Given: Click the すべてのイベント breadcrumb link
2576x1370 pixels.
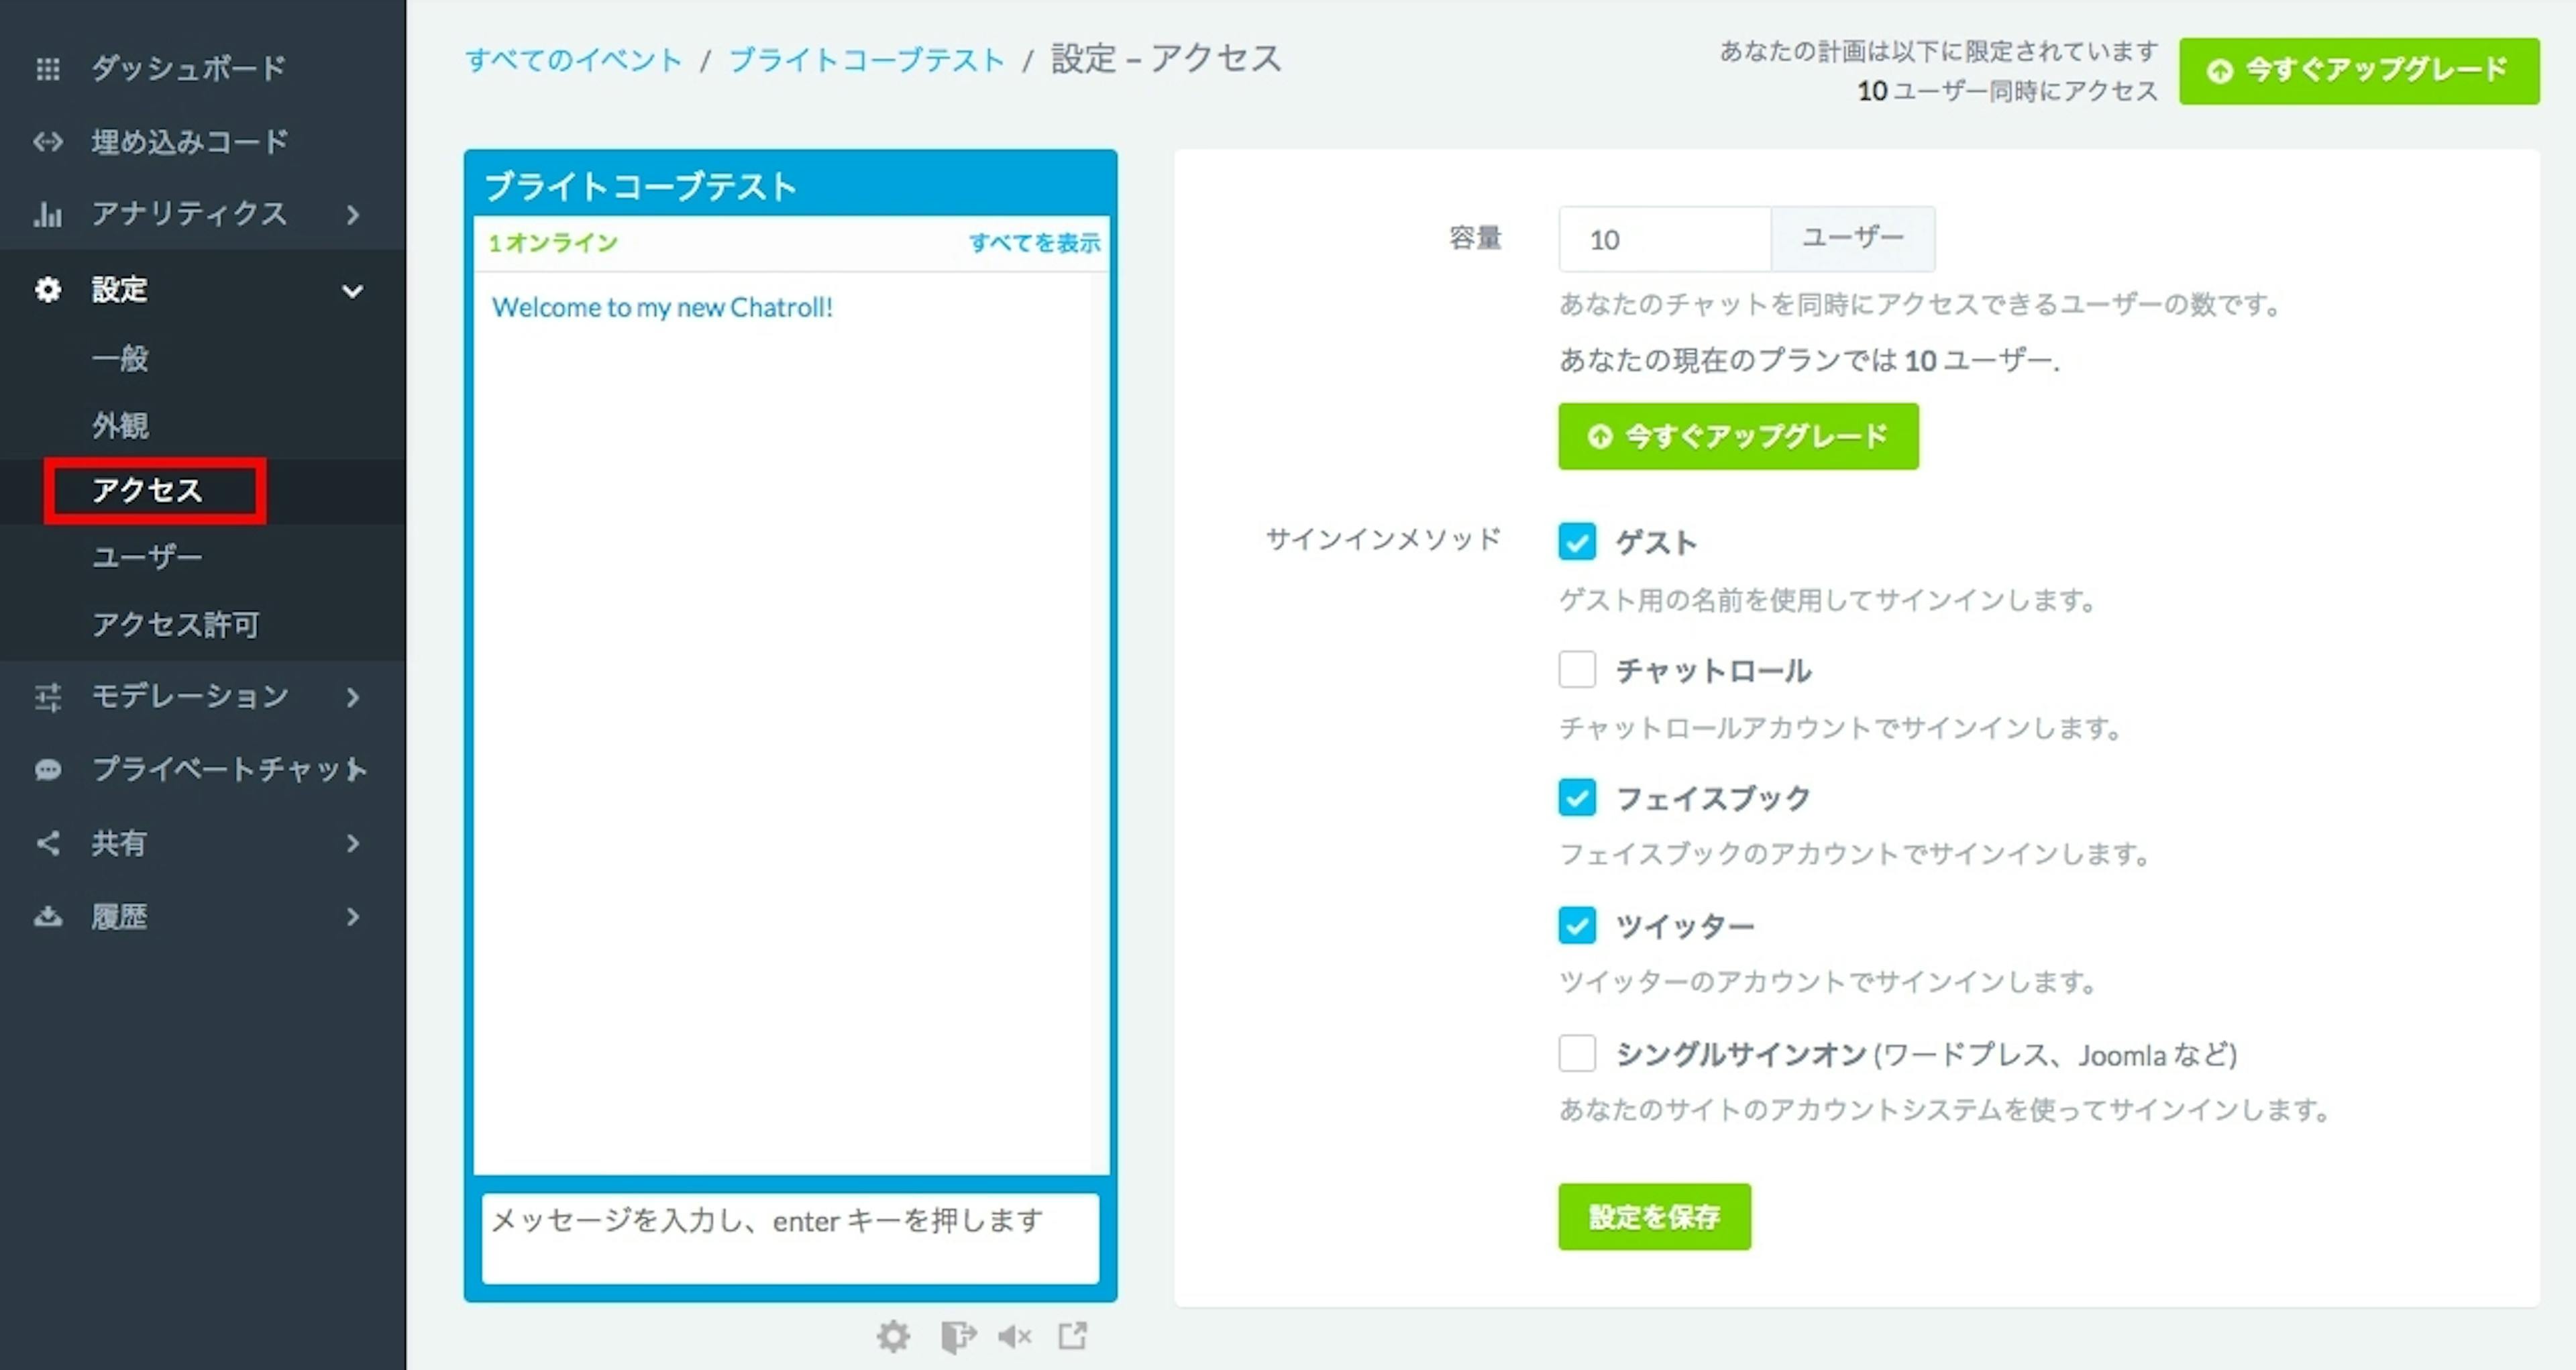Looking at the screenshot, I should click(573, 60).
